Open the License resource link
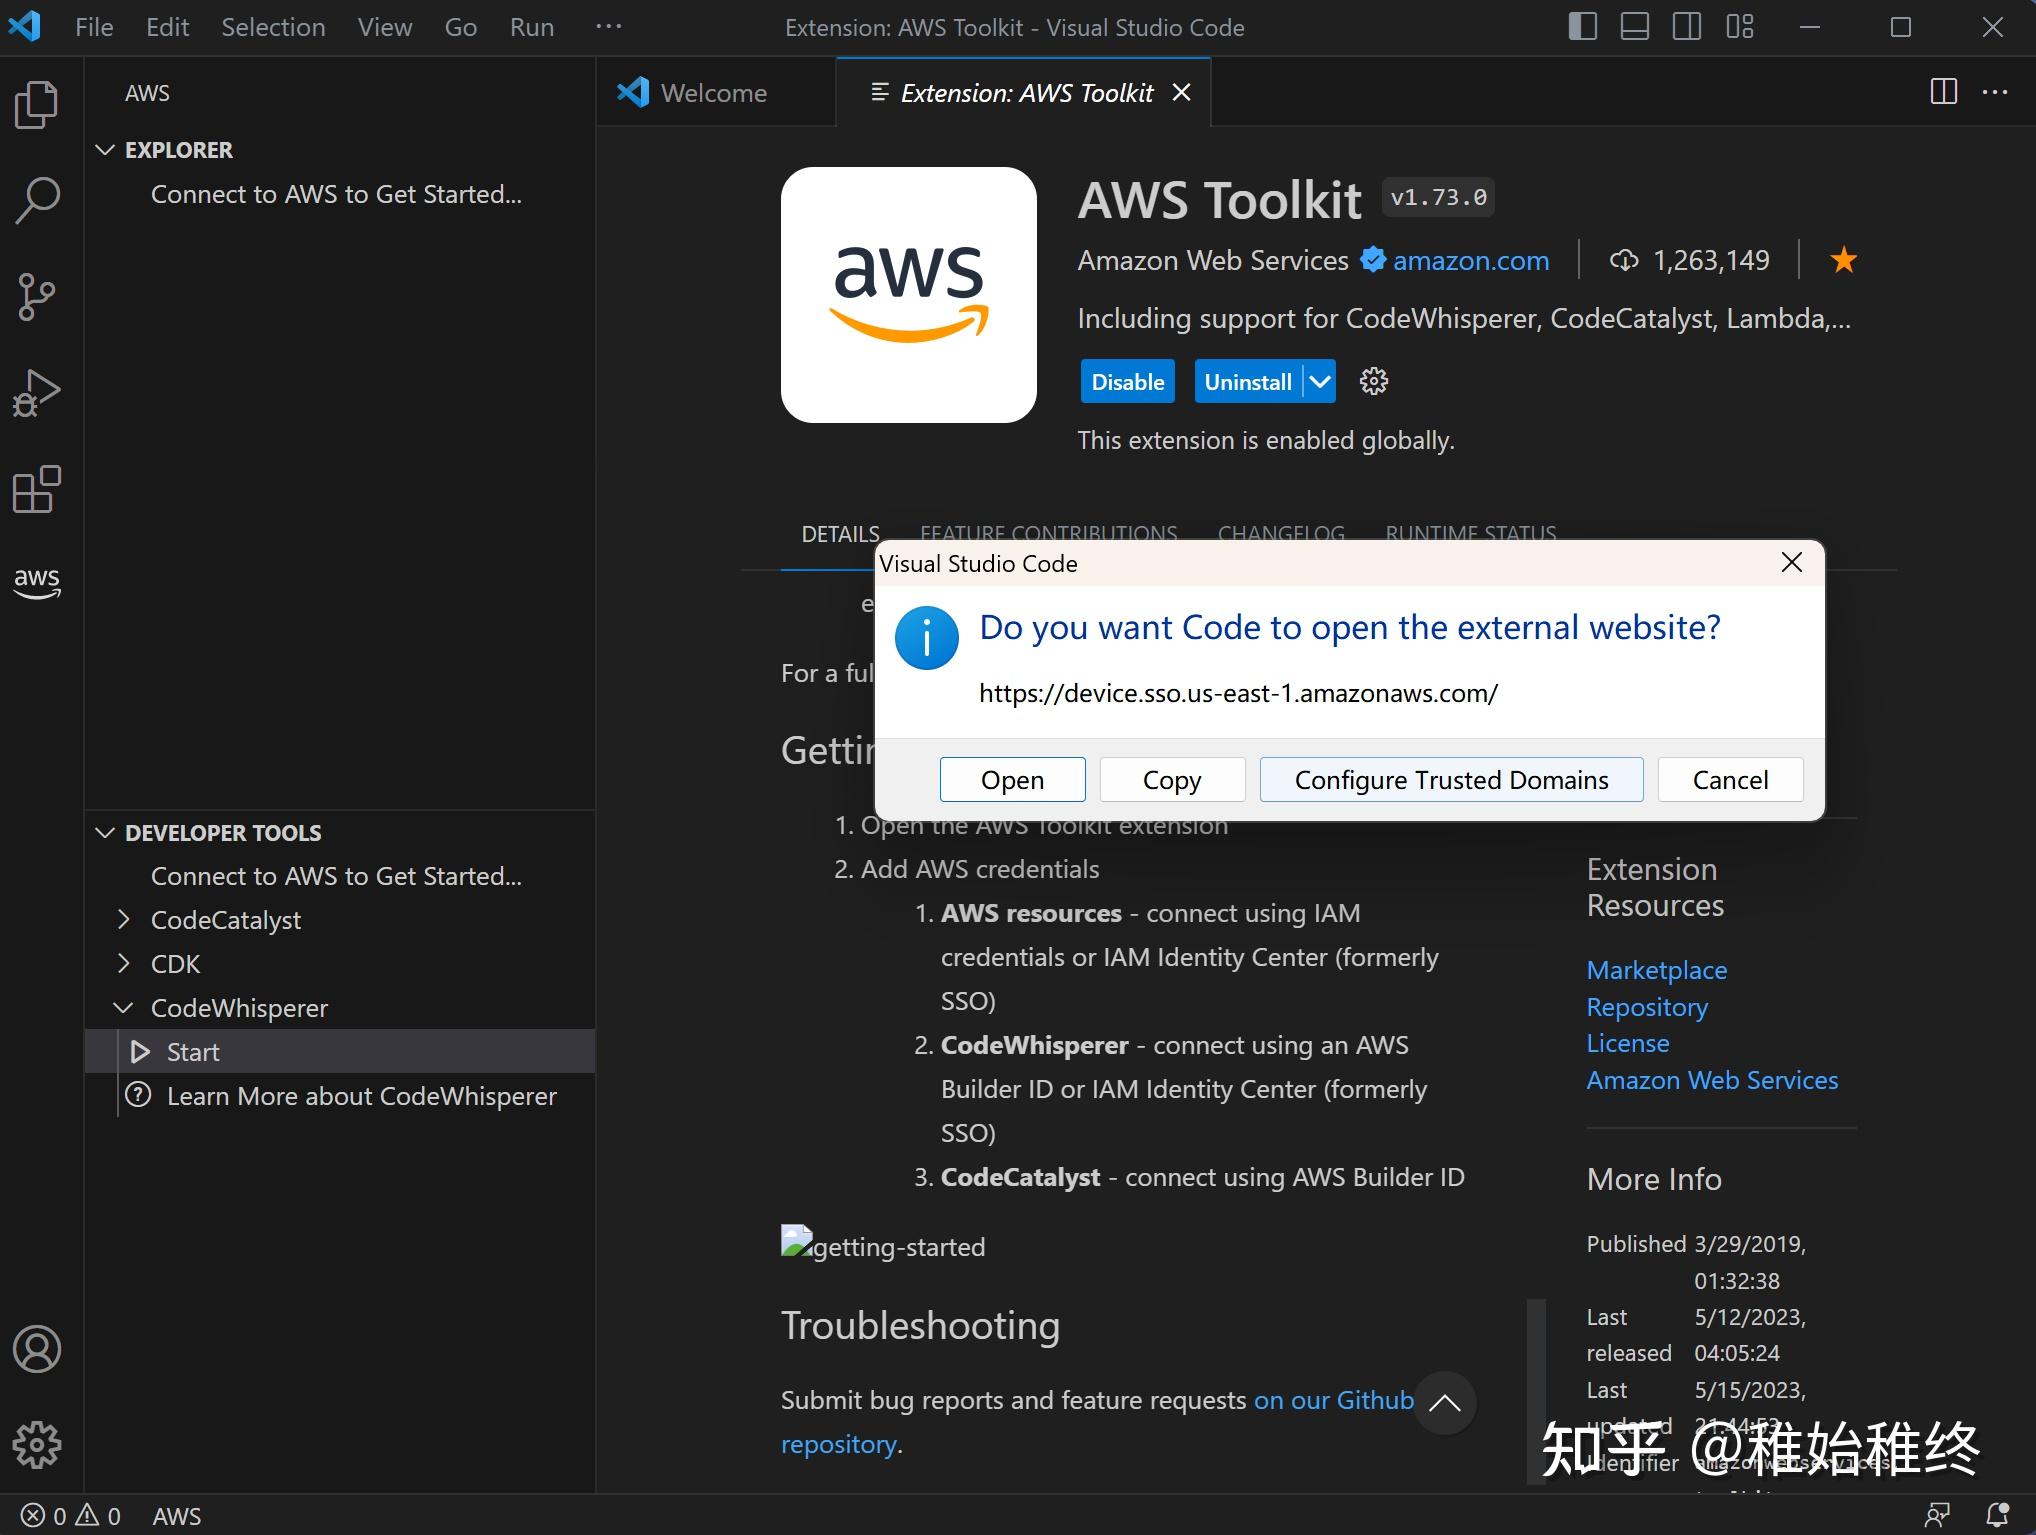This screenshot has width=2036, height=1535. coord(1627,1043)
